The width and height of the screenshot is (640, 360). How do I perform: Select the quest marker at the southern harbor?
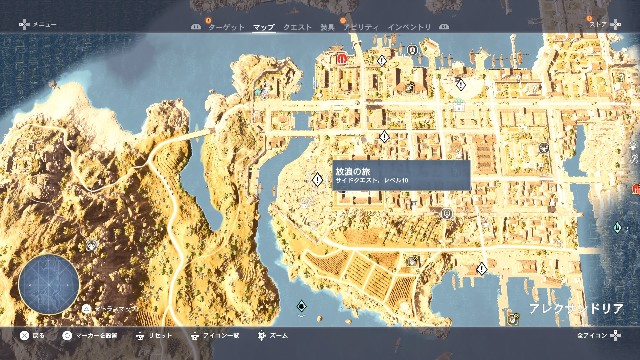tap(482, 269)
